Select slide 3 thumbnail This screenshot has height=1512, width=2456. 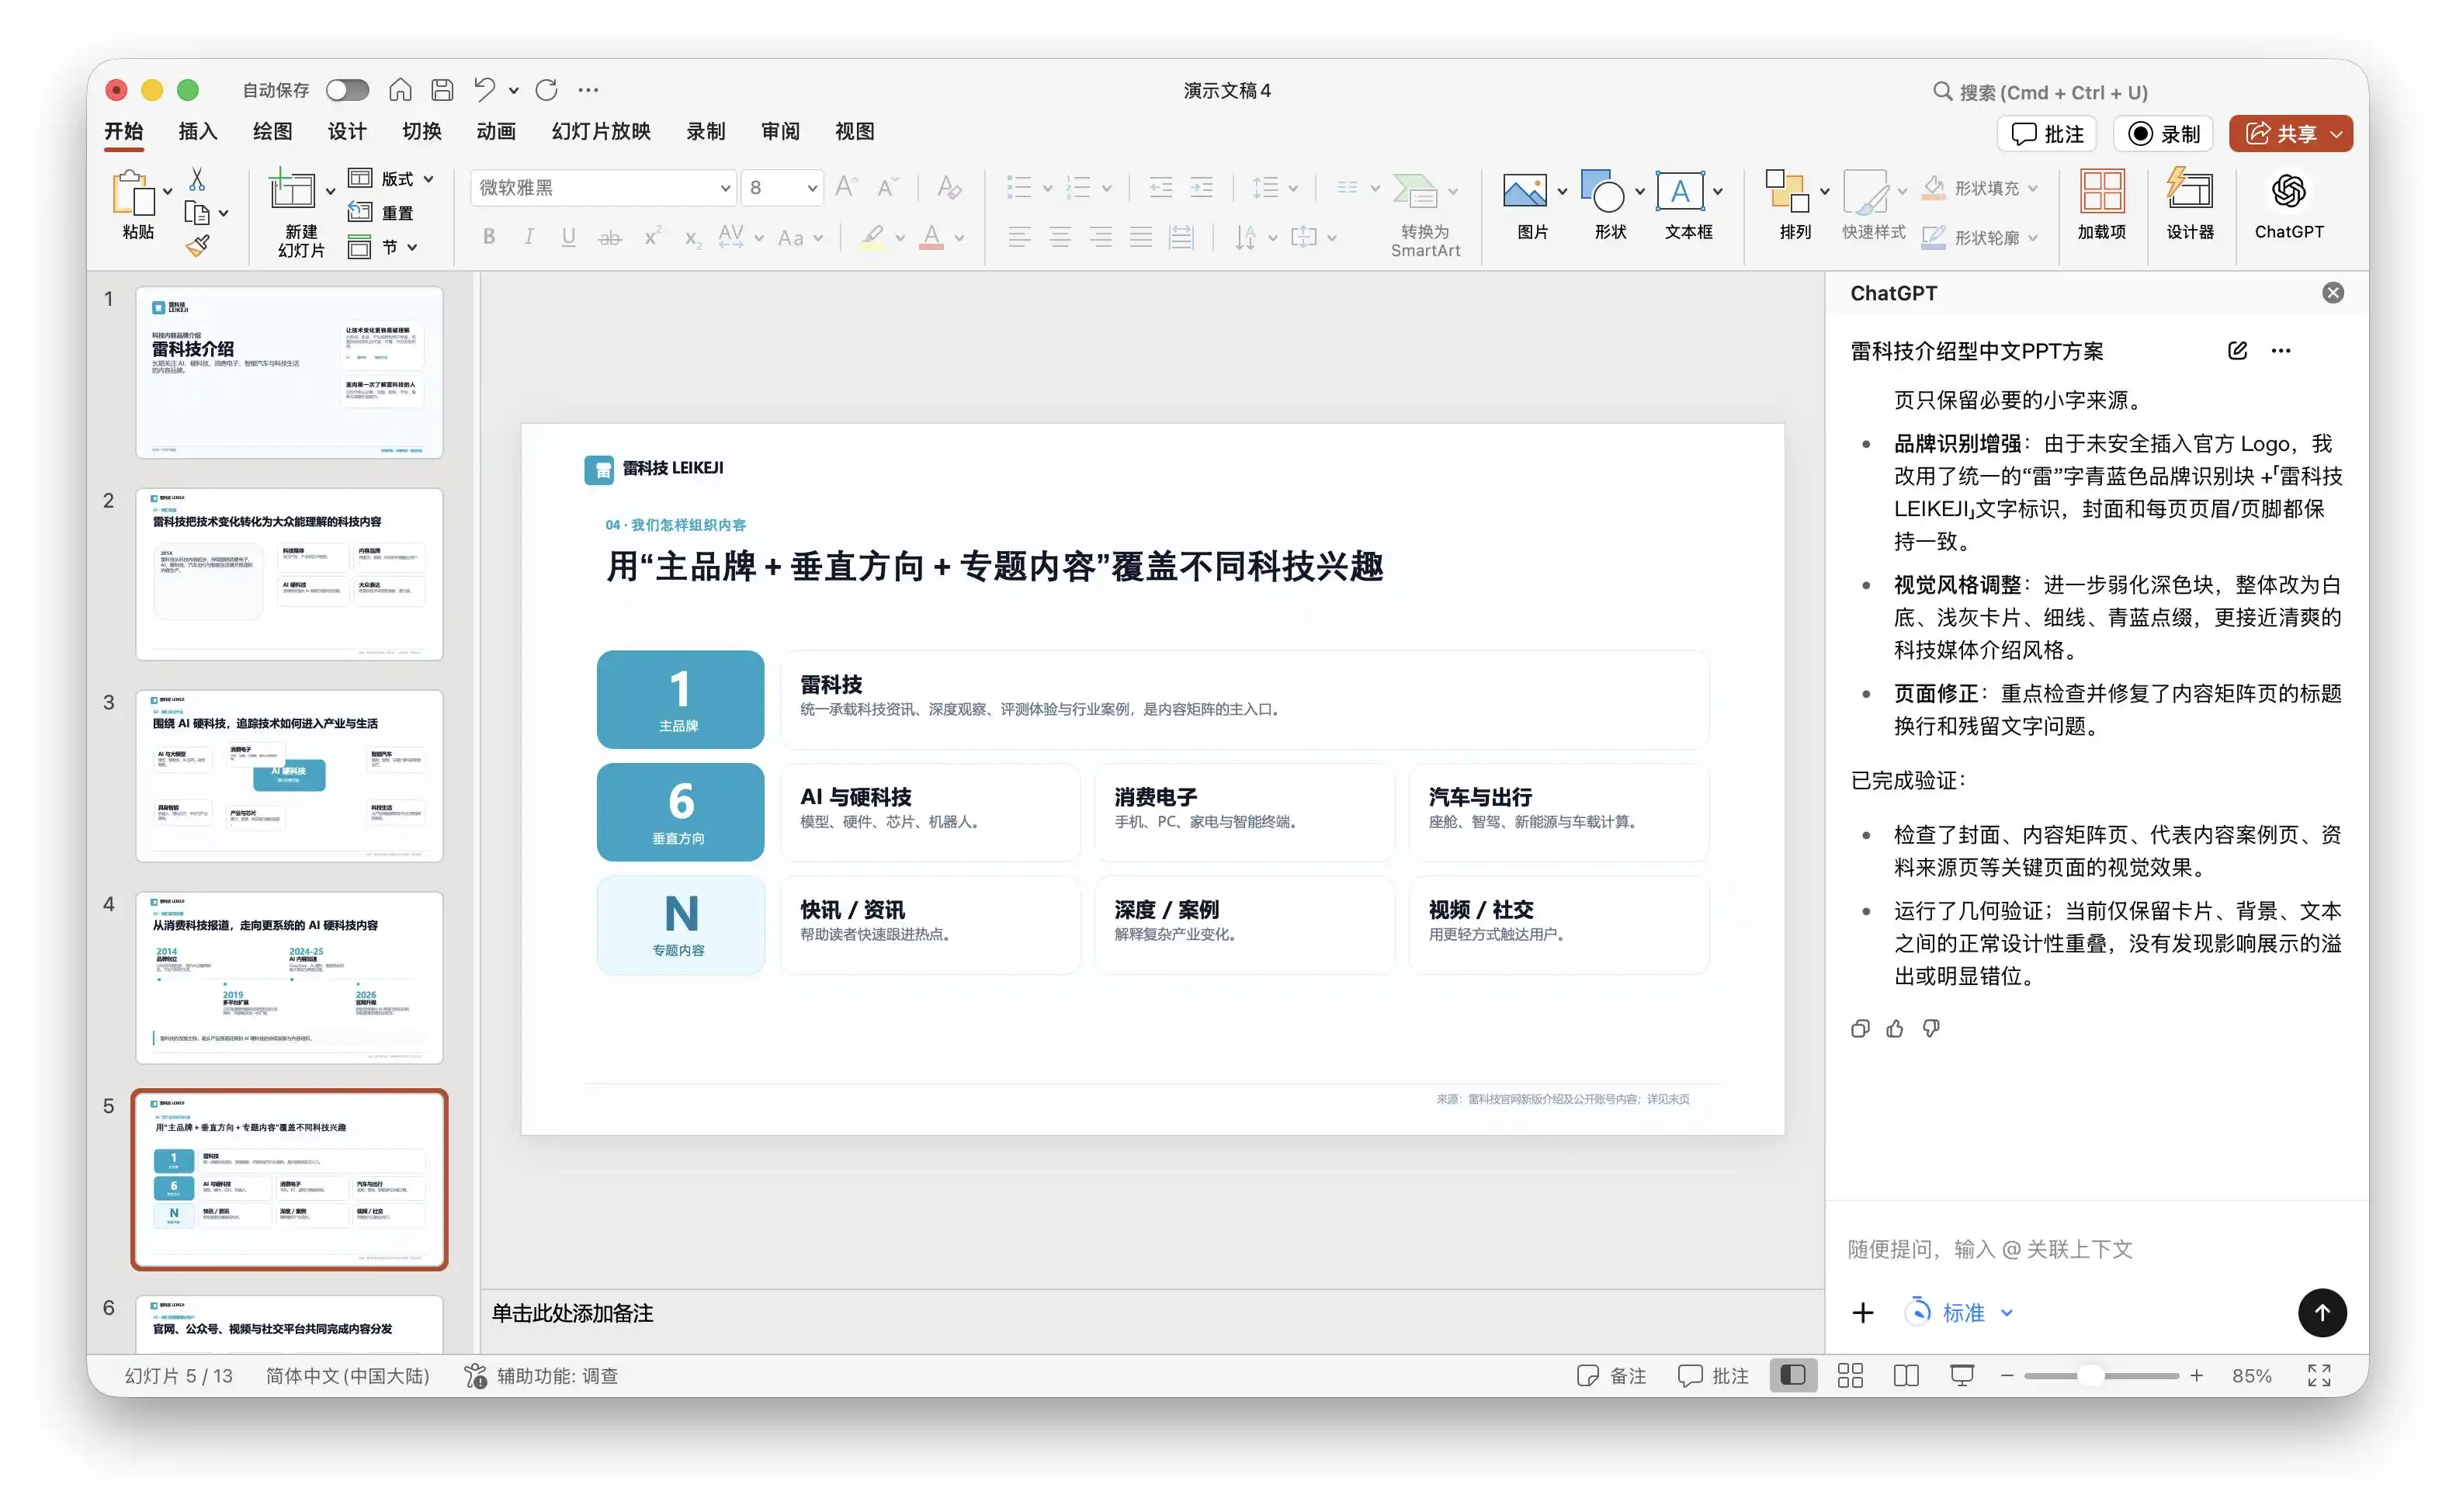pyautogui.click(x=289, y=775)
